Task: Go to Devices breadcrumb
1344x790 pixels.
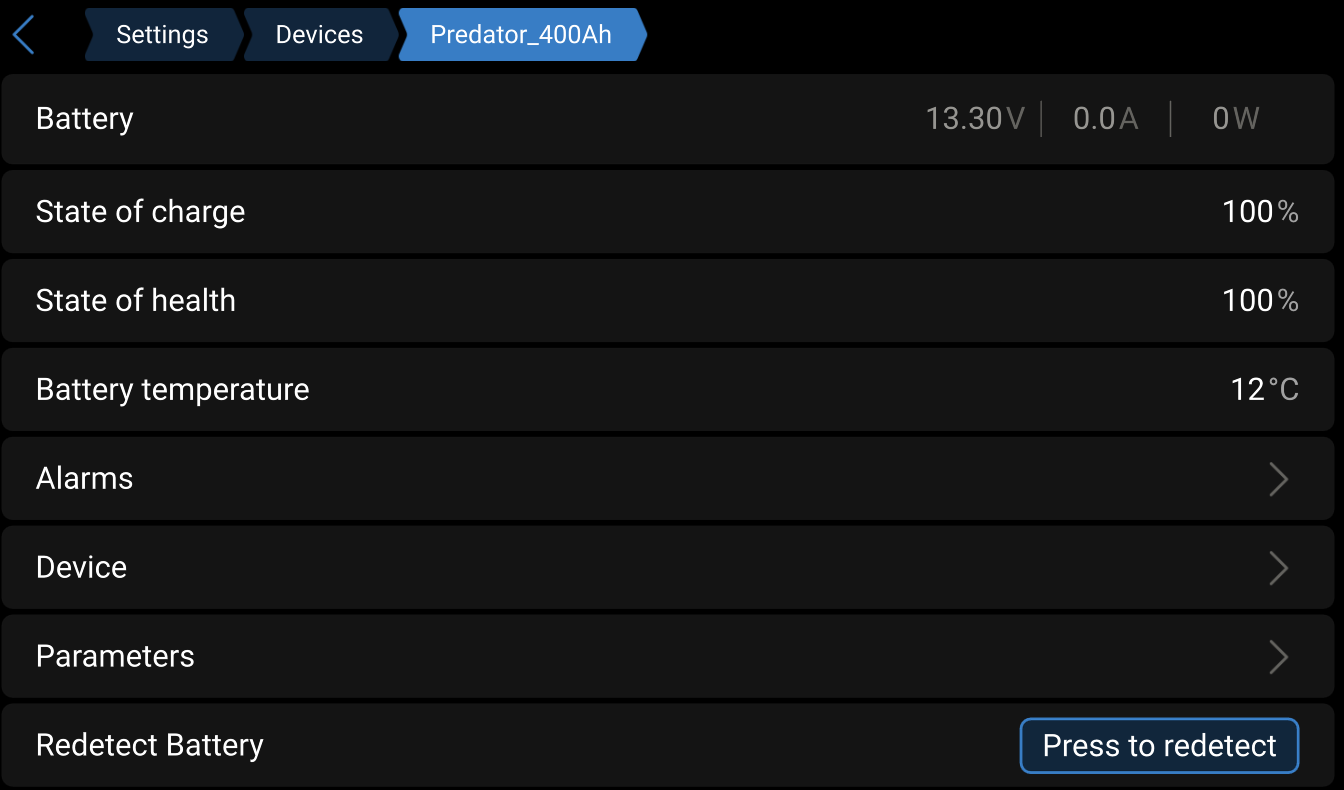Action: click(319, 35)
